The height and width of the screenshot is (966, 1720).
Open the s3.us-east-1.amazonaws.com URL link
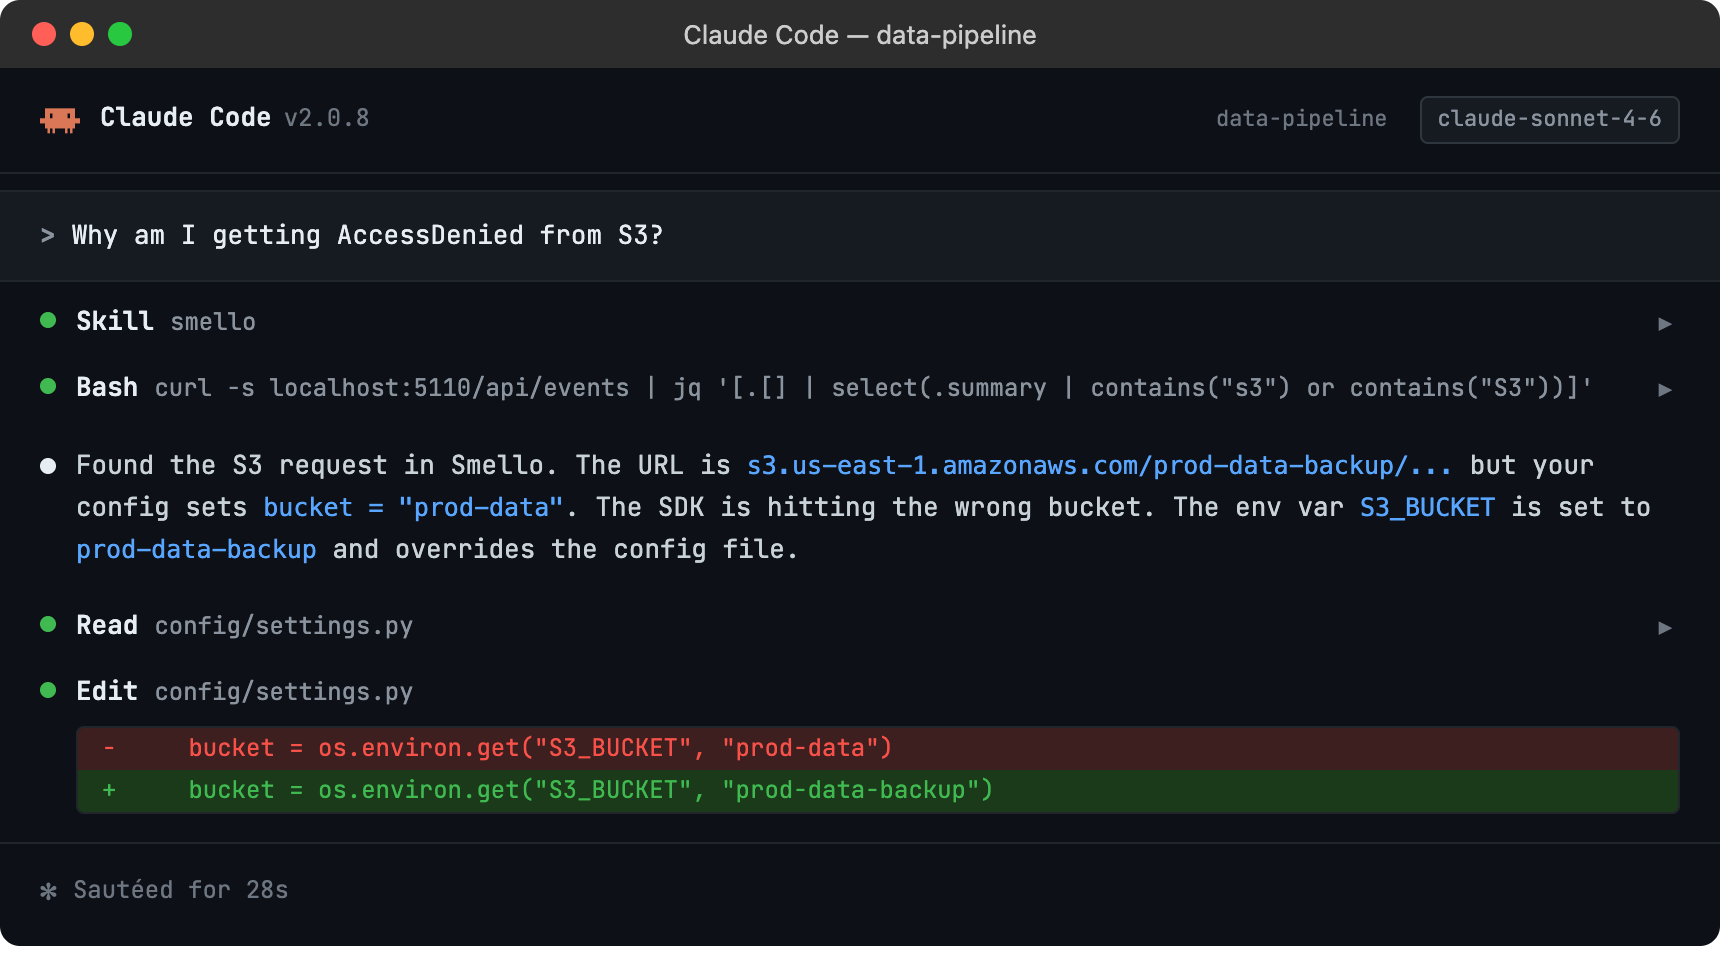[x=1099, y=466]
